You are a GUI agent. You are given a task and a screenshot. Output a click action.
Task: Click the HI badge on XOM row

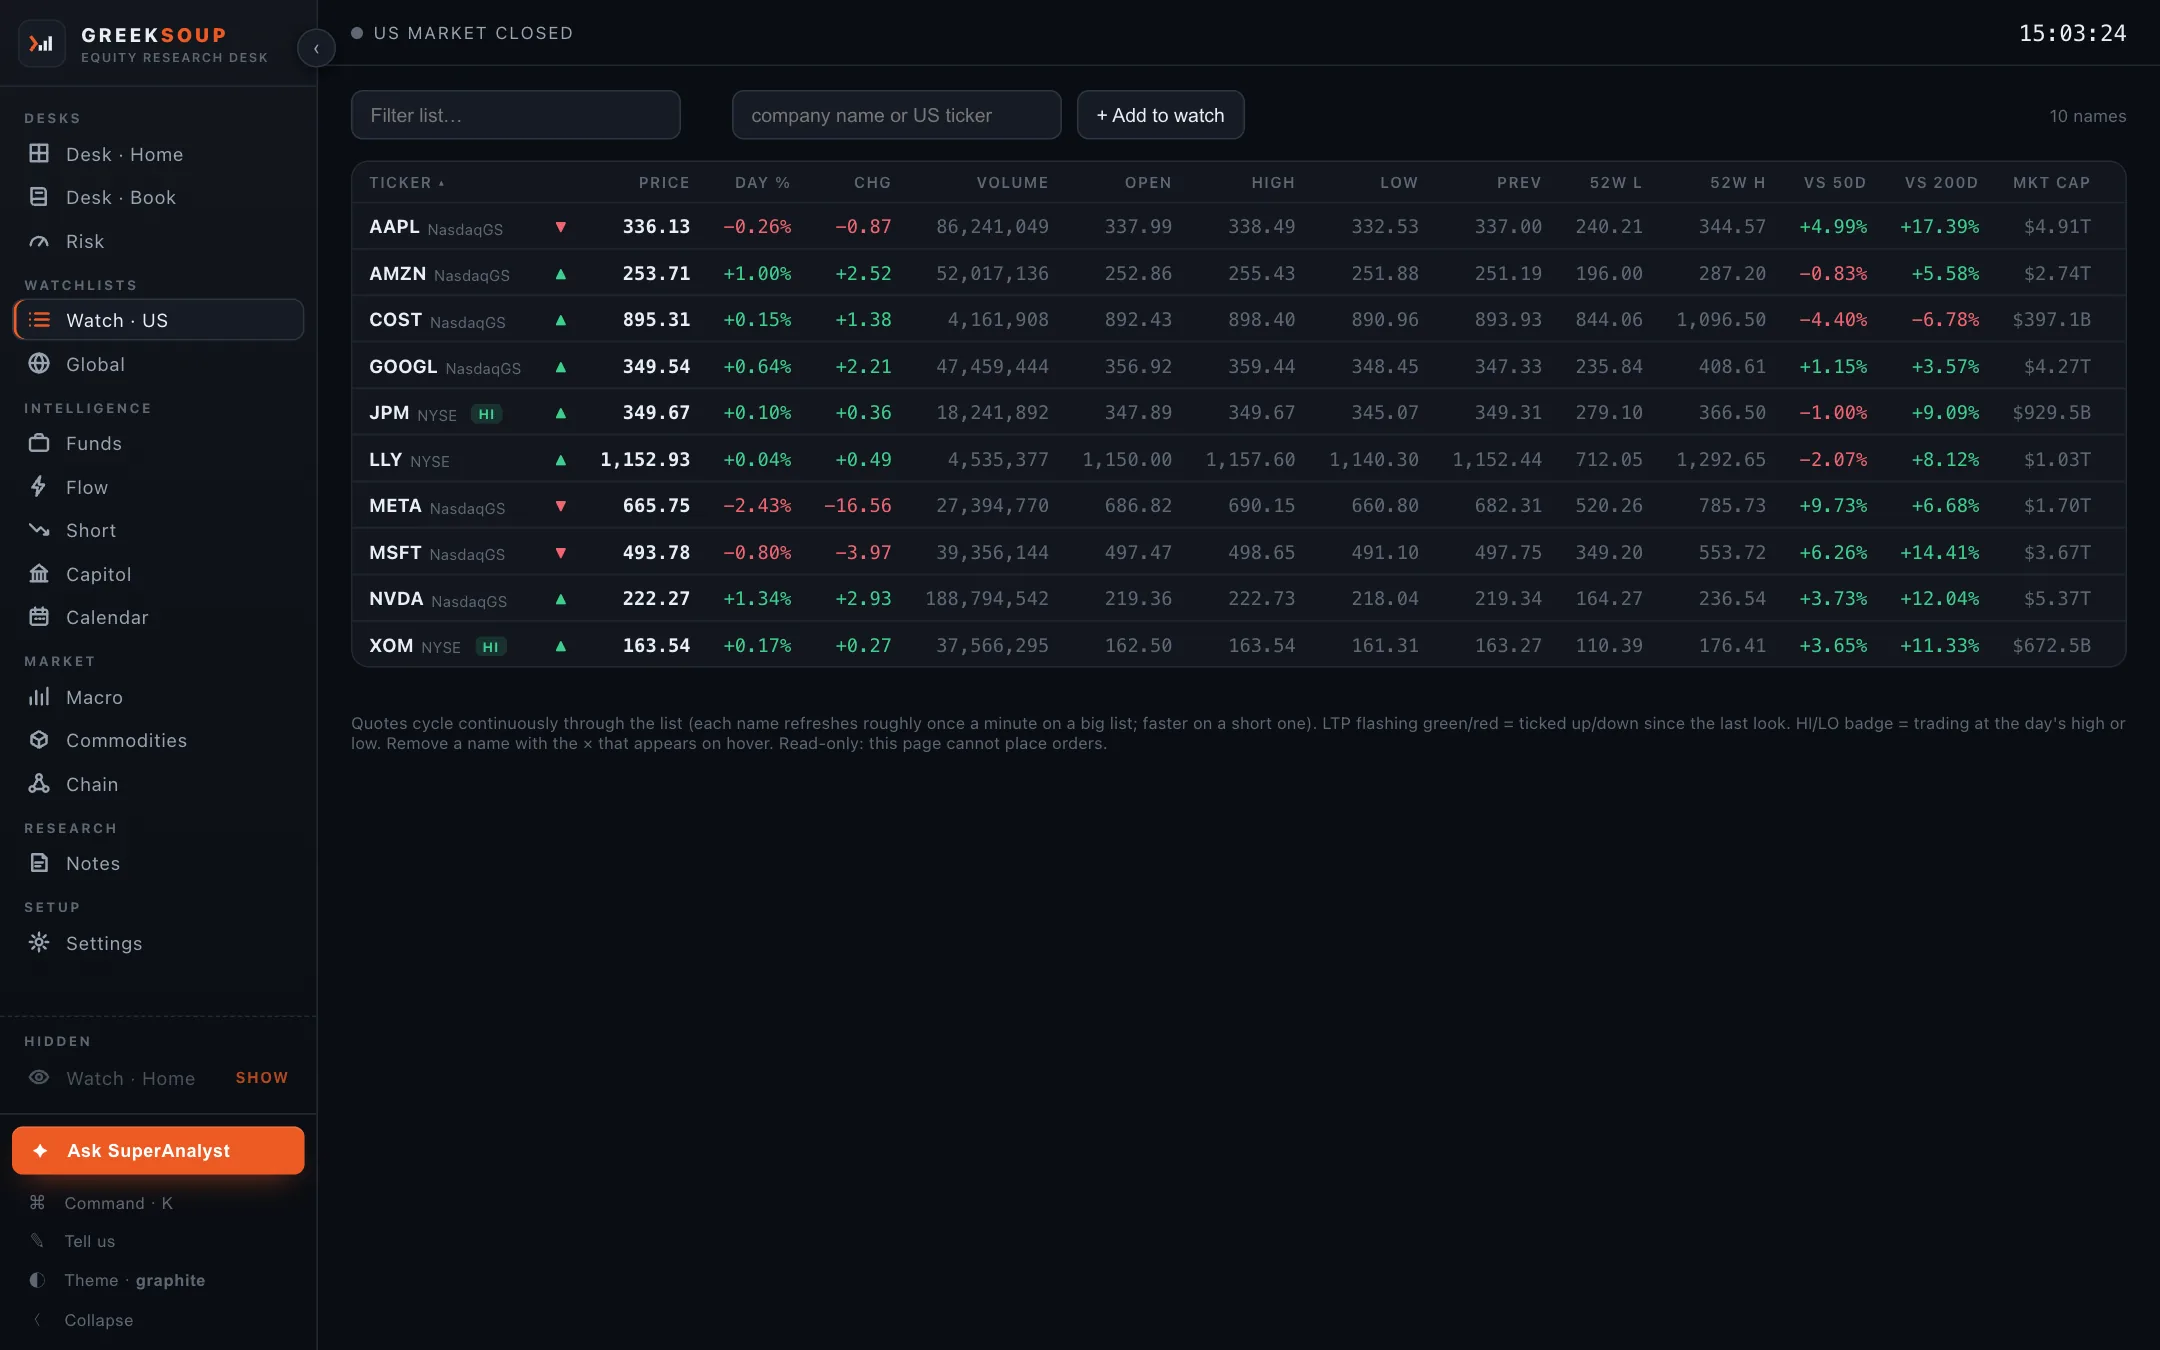tap(491, 647)
